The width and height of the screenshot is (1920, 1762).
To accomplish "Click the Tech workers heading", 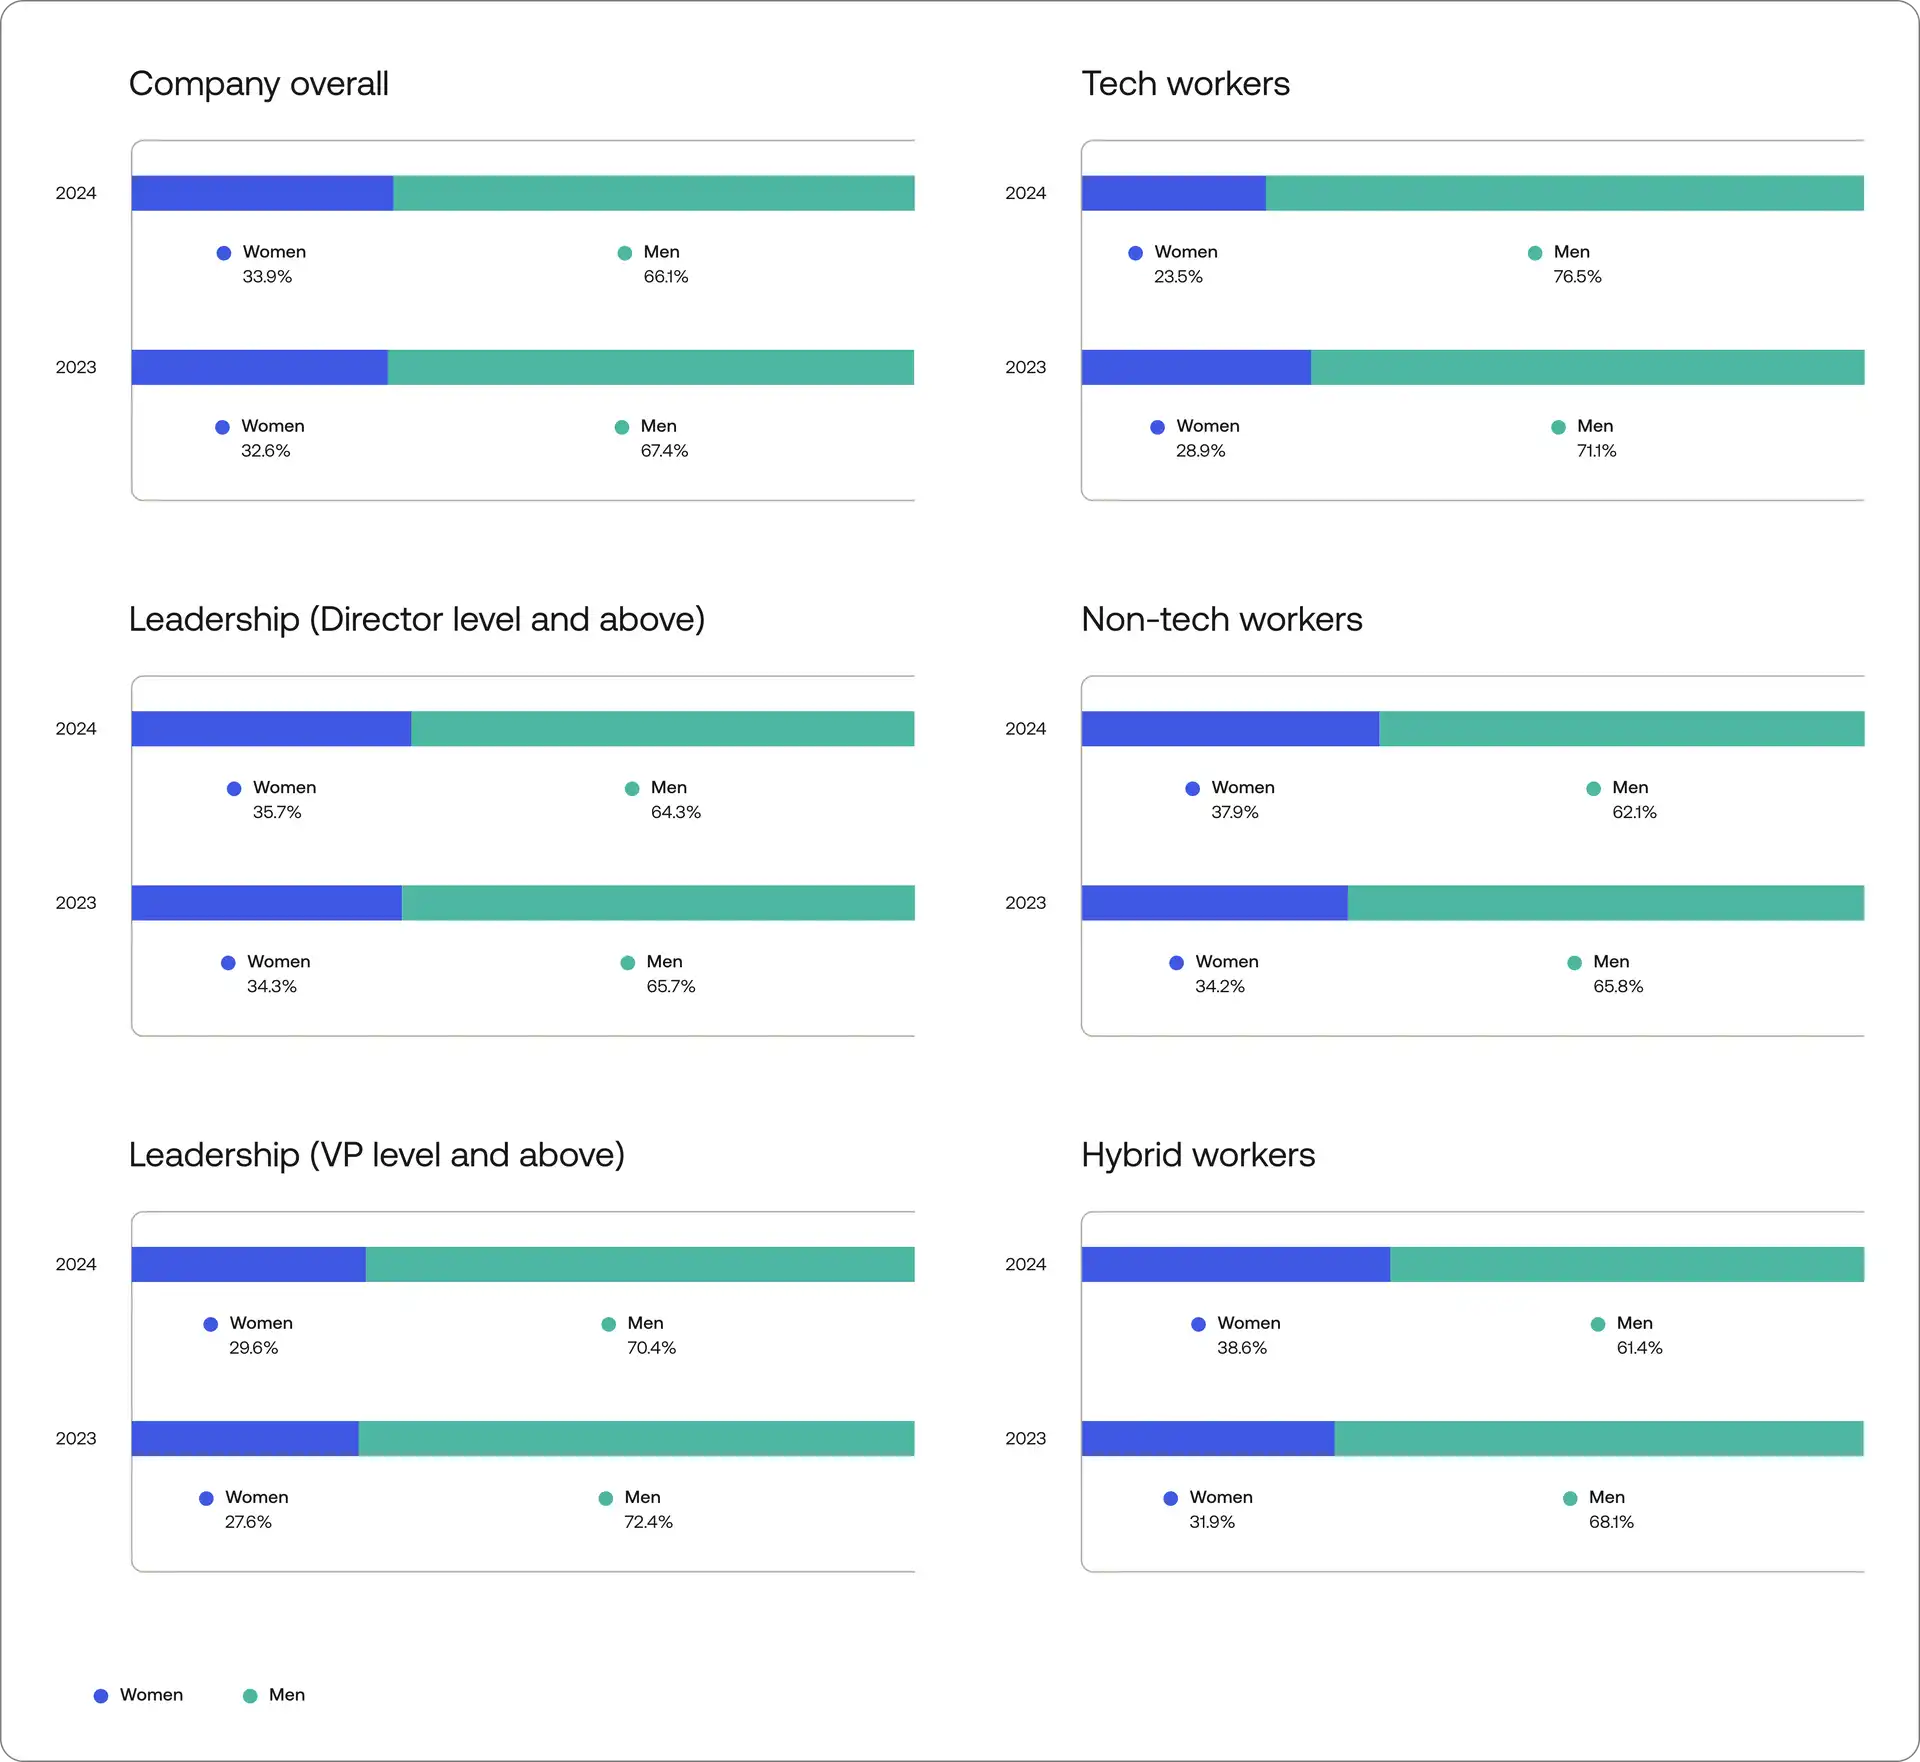I will pyautogui.click(x=1185, y=84).
